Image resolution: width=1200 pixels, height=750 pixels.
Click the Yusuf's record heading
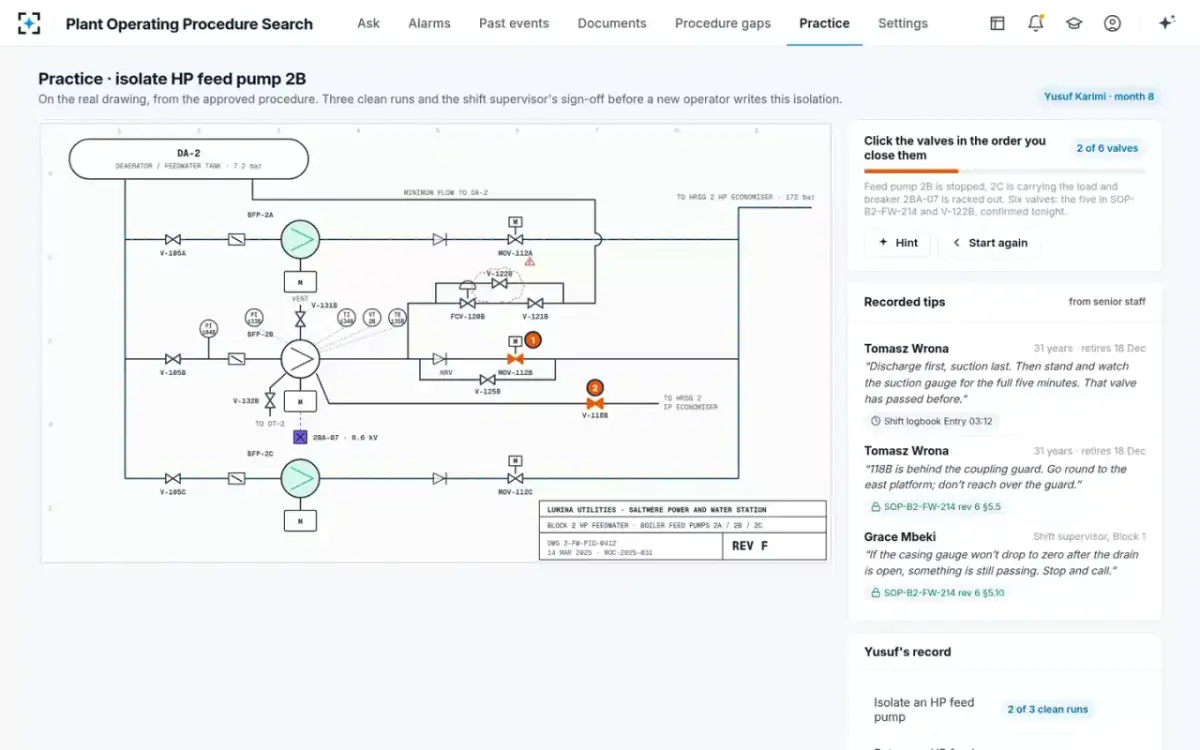click(x=907, y=651)
